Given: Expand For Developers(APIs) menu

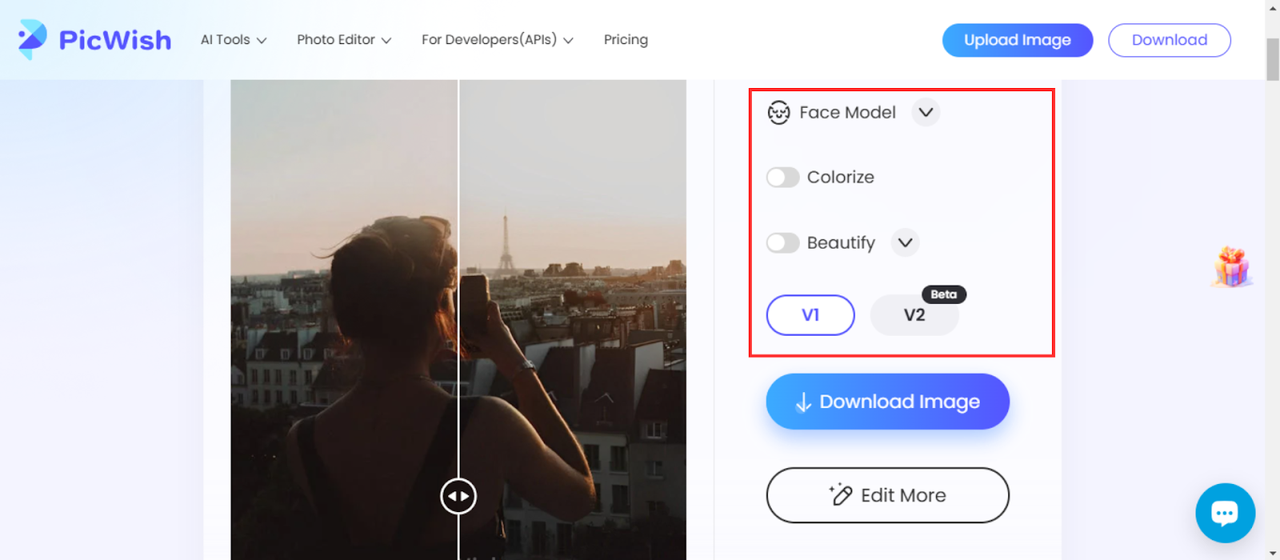Looking at the screenshot, I should click(497, 40).
